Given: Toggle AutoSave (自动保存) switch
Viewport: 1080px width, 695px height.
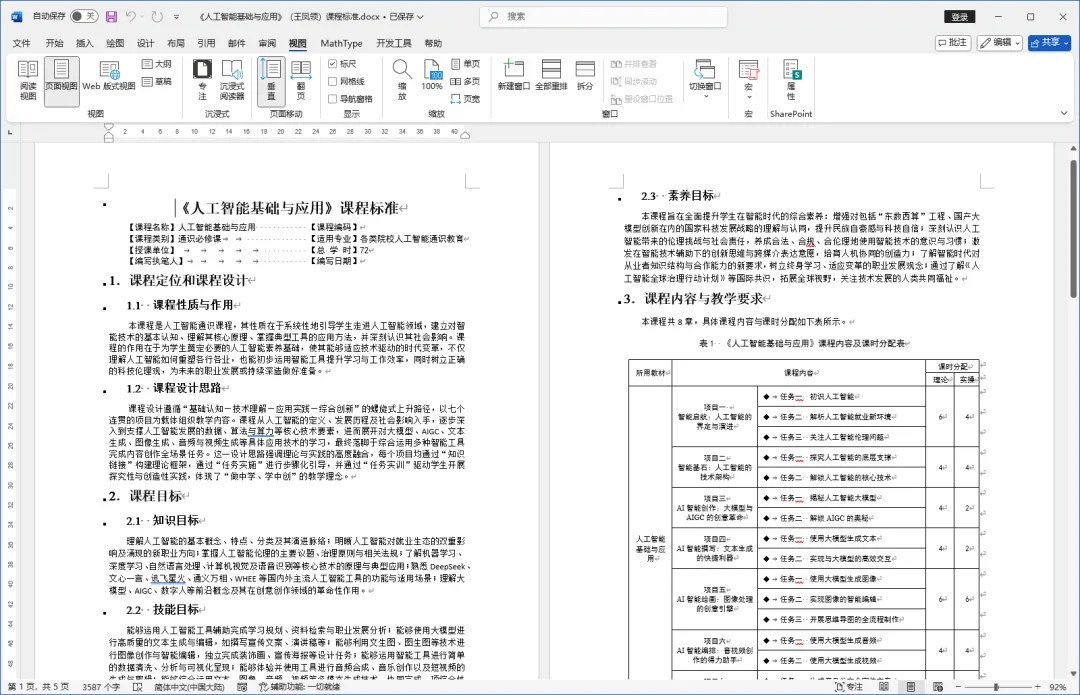Looking at the screenshot, I should click(x=83, y=17).
